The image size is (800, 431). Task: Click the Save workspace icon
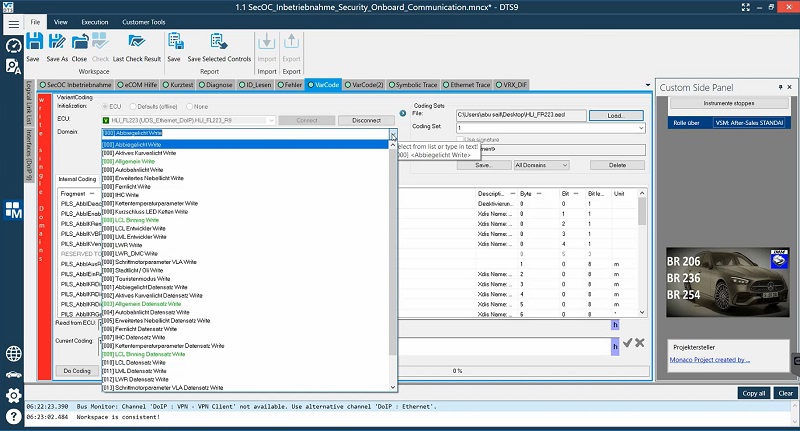[33, 42]
